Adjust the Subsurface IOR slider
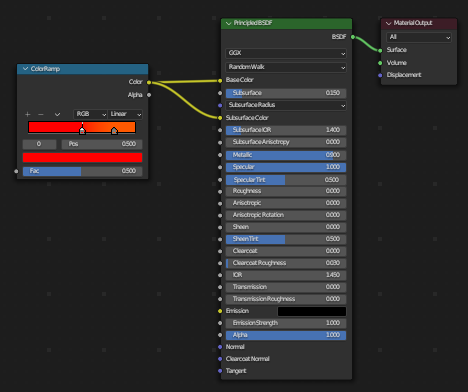The height and width of the screenshot is (392, 468). 286,130
